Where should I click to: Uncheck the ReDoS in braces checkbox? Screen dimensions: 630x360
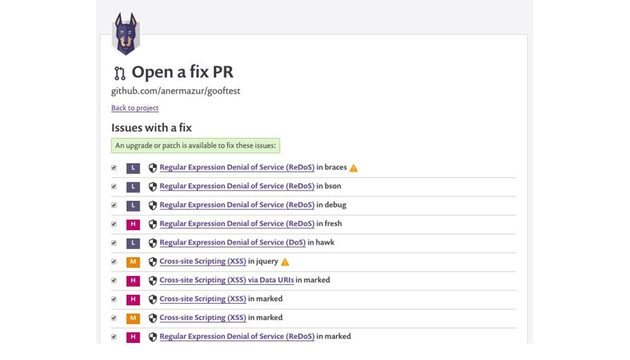coord(114,168)
